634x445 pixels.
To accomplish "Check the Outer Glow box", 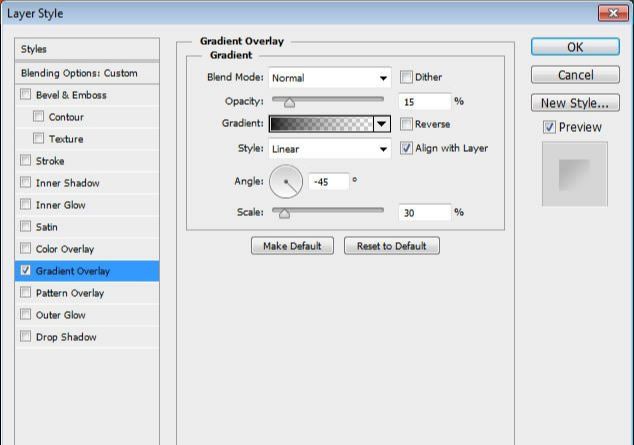I will click(25, 314).
